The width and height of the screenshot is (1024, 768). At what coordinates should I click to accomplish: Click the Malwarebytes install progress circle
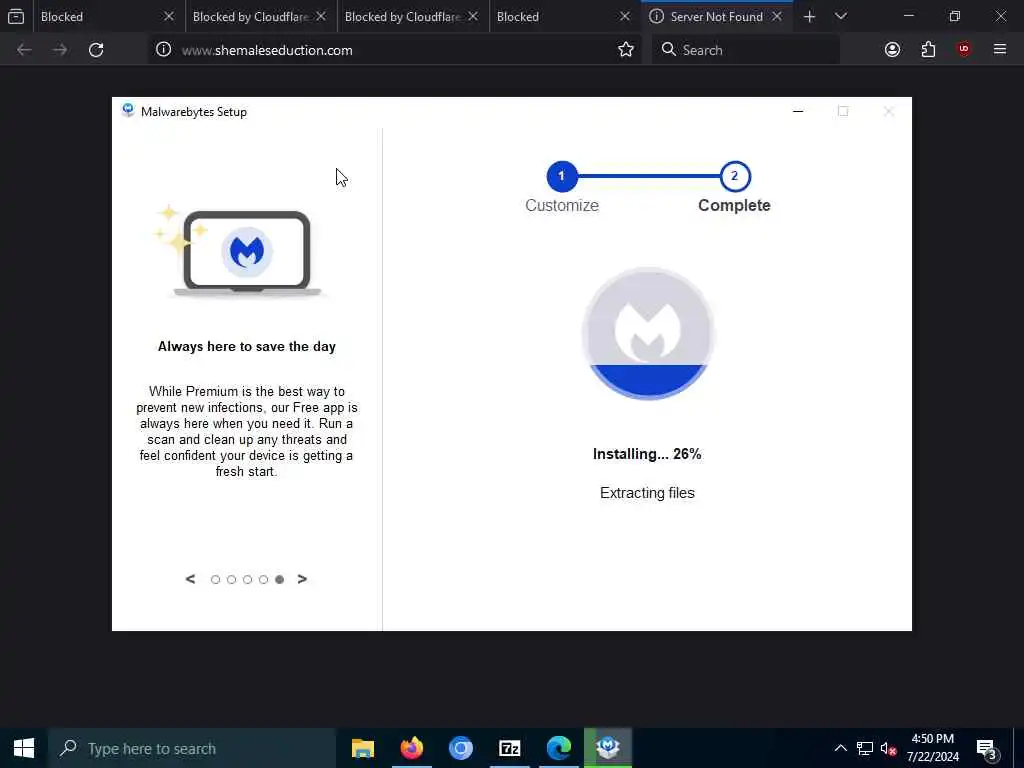click(x=647, y=333)
